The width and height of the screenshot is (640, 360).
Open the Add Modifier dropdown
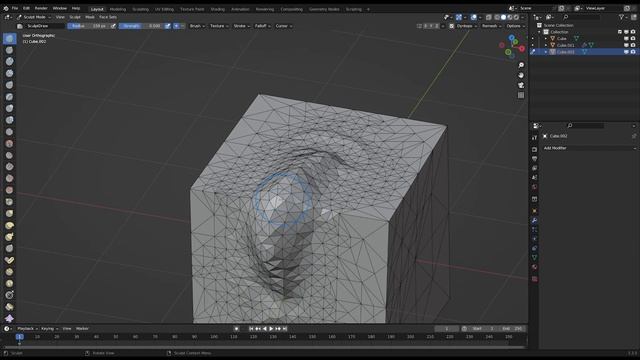(x=589, y=148)
